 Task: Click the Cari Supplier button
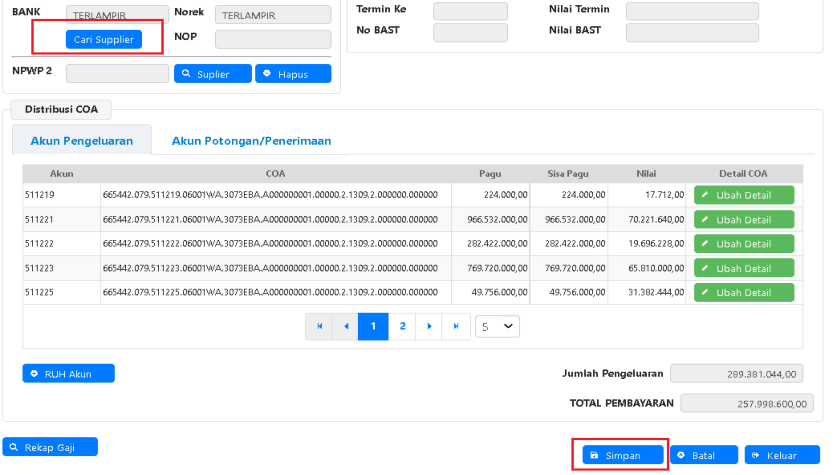click(x=103, y=39)
